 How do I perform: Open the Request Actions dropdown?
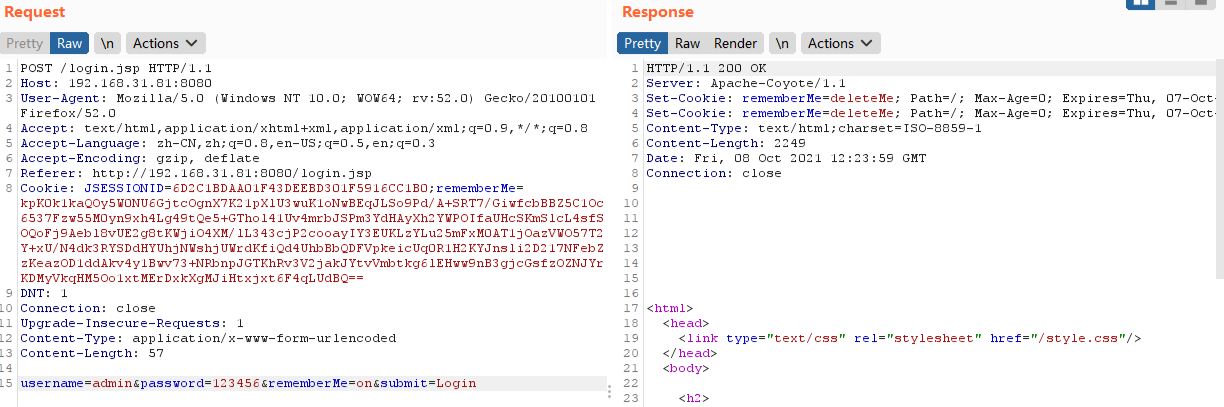tap(165, 43)
